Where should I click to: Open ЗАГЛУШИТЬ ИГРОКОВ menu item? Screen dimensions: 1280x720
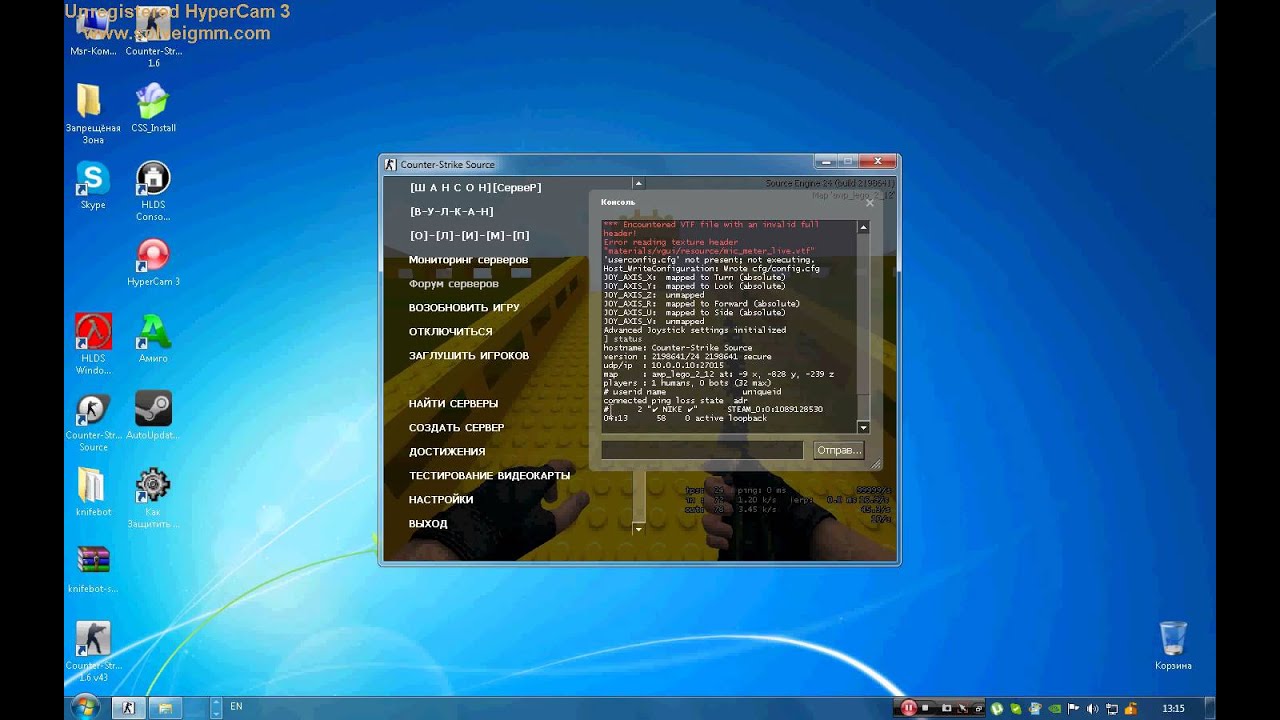469,356
